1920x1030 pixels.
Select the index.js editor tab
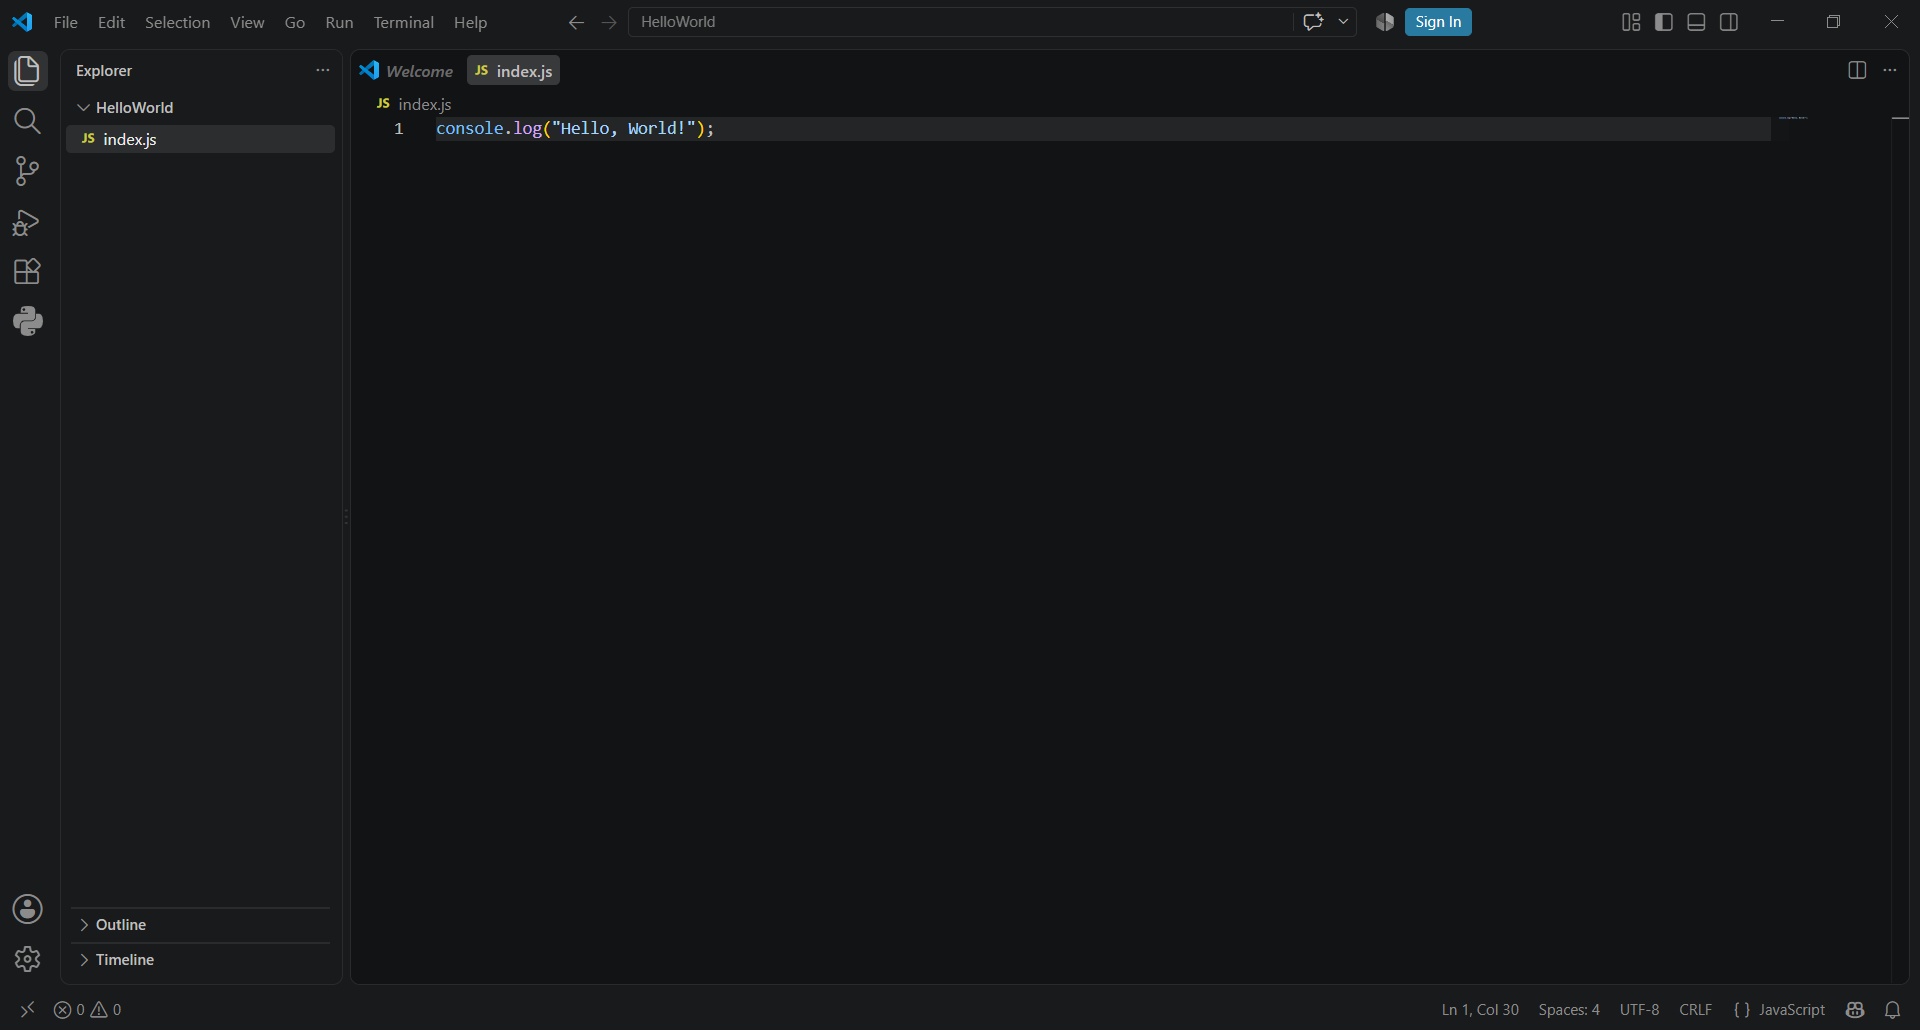point(514,71)
